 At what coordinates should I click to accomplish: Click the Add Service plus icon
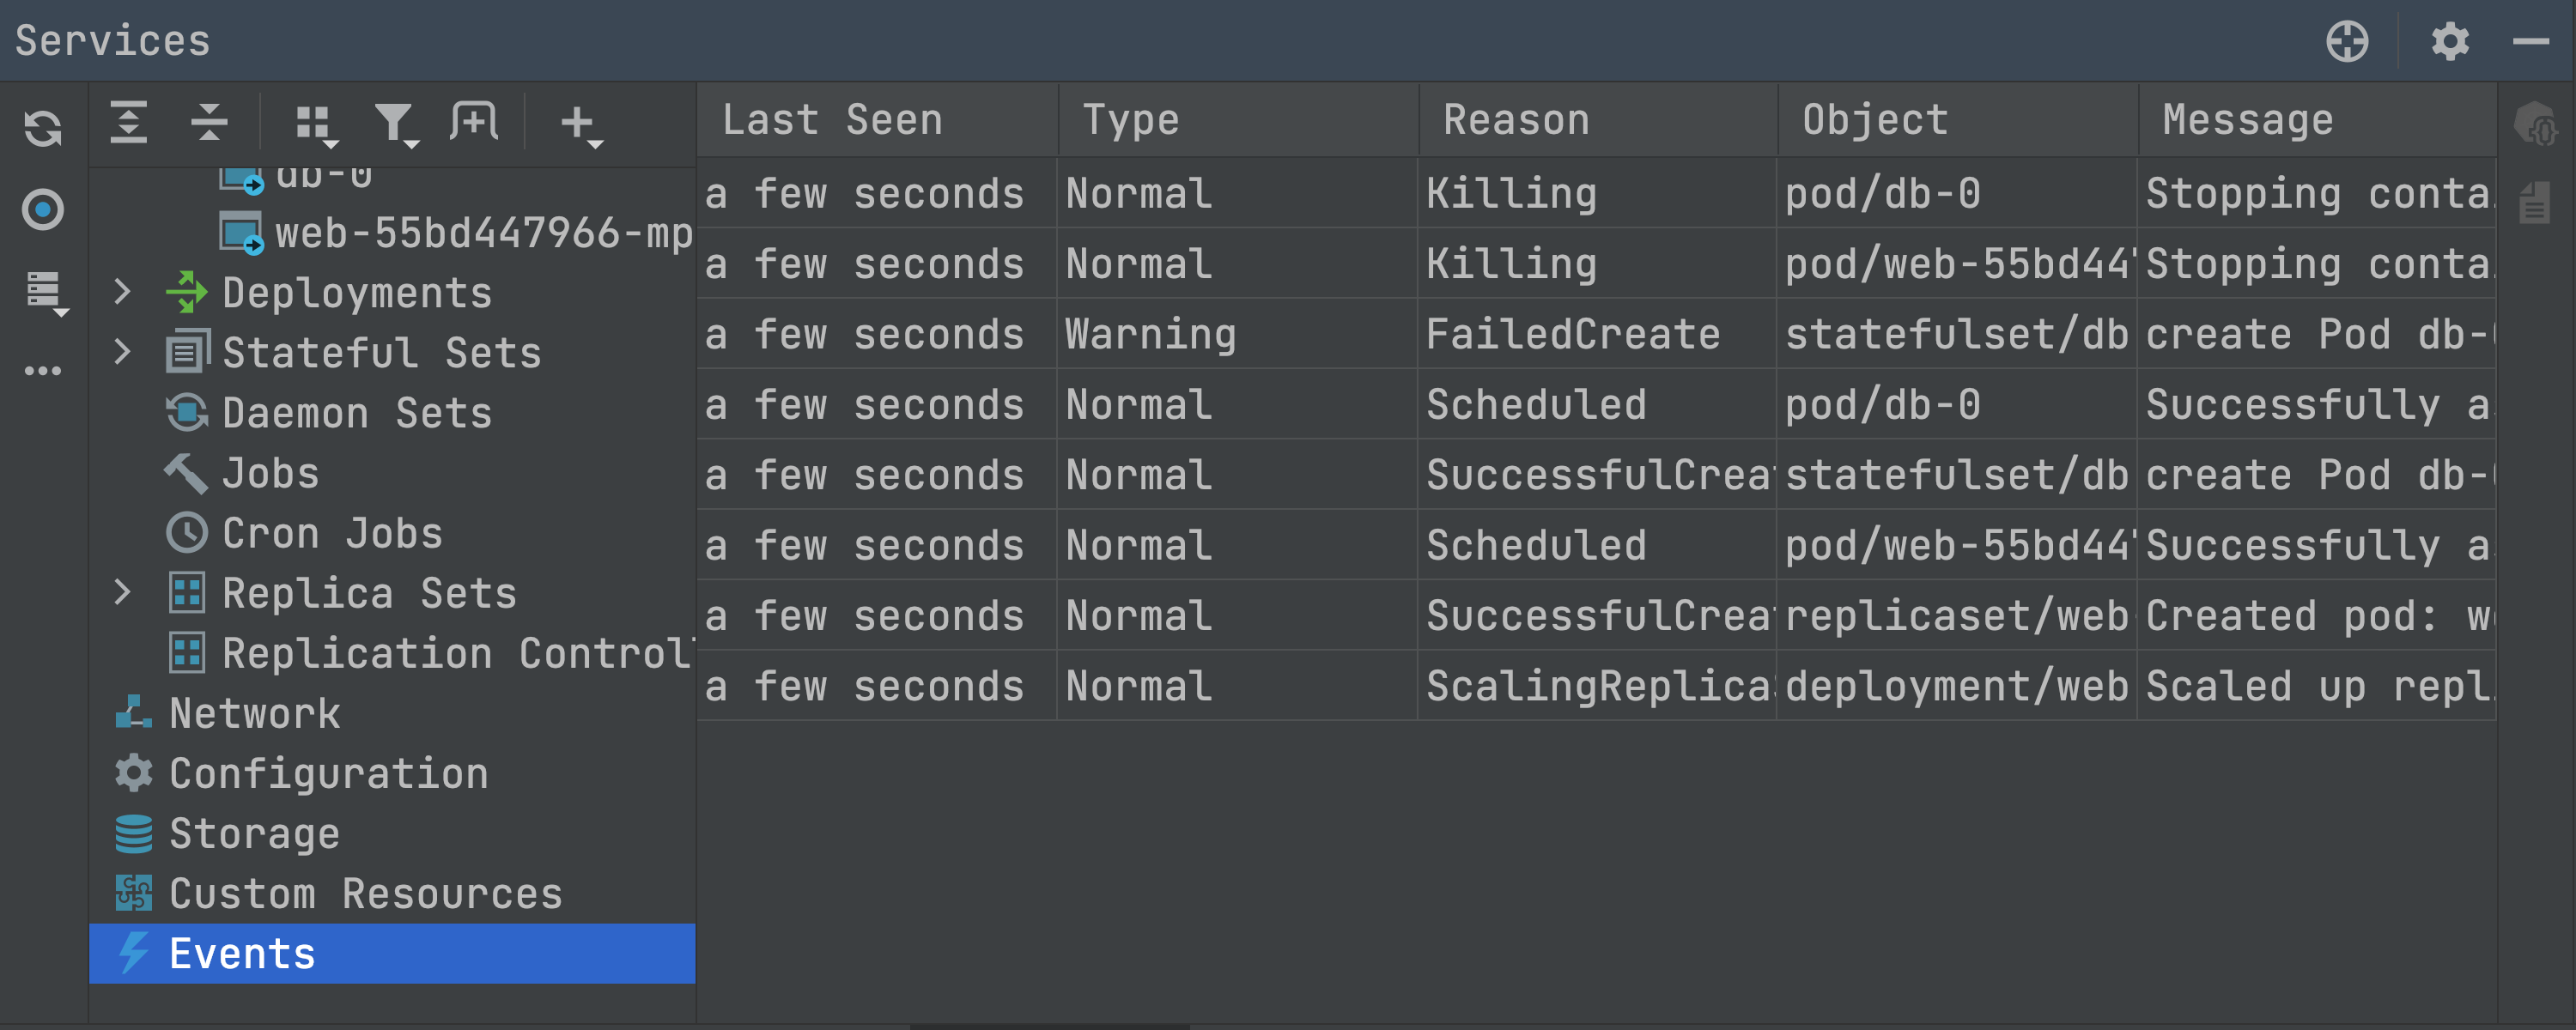click(579, 125)
